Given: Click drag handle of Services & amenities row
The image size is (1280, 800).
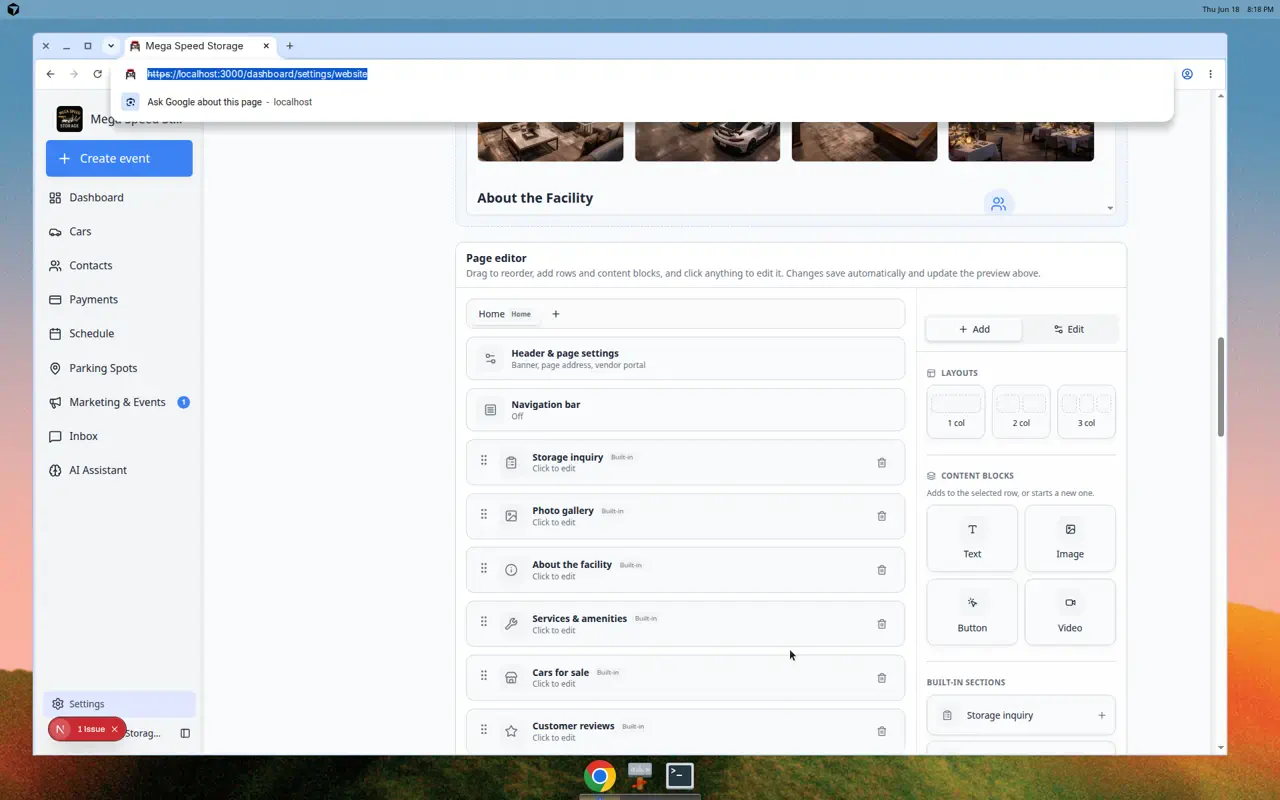Looking at the screenshot, I should coord(484,622).
